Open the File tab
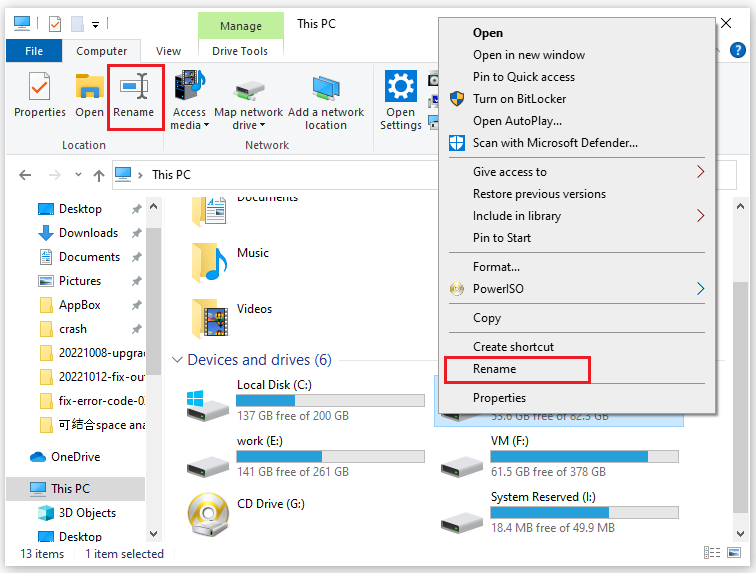 tap(34, 51)
